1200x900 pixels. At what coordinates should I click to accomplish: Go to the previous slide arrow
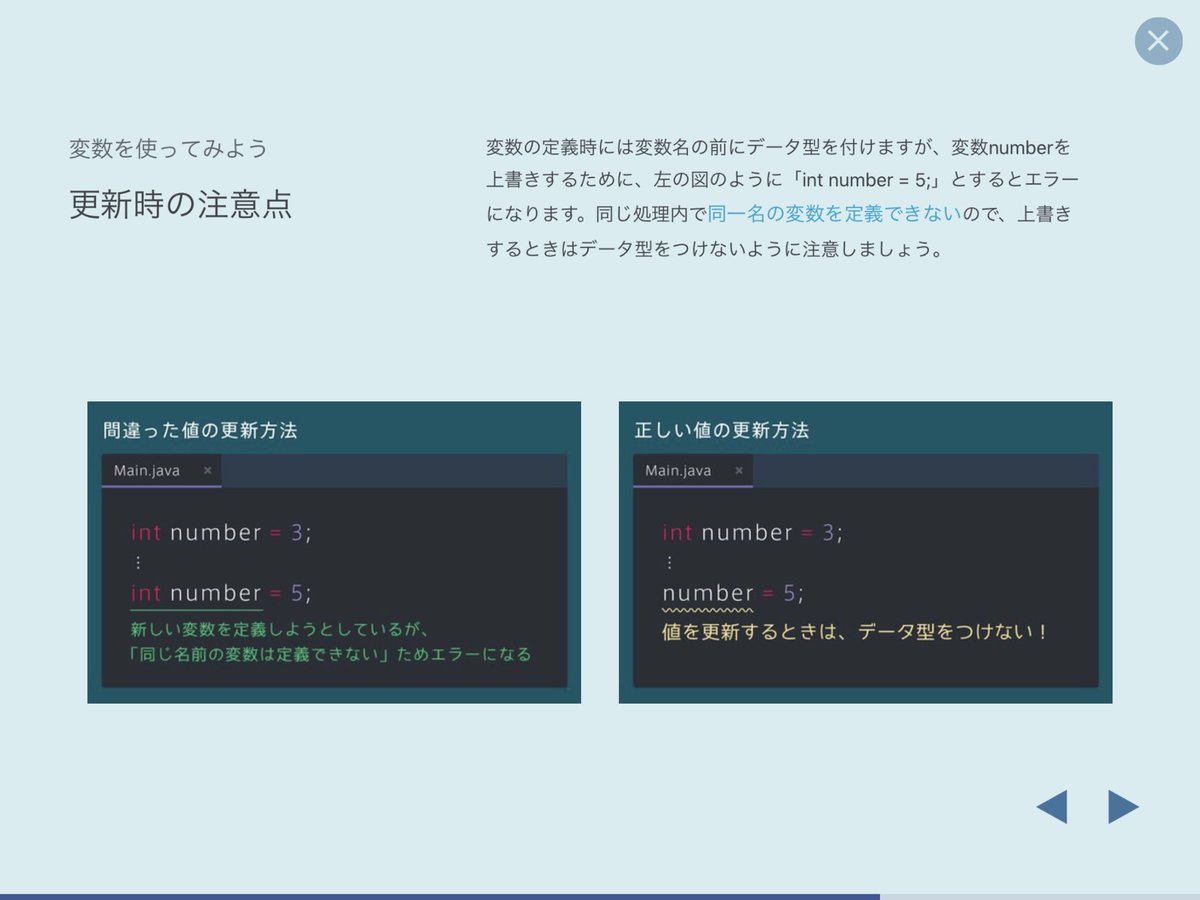click(1051, 806)
